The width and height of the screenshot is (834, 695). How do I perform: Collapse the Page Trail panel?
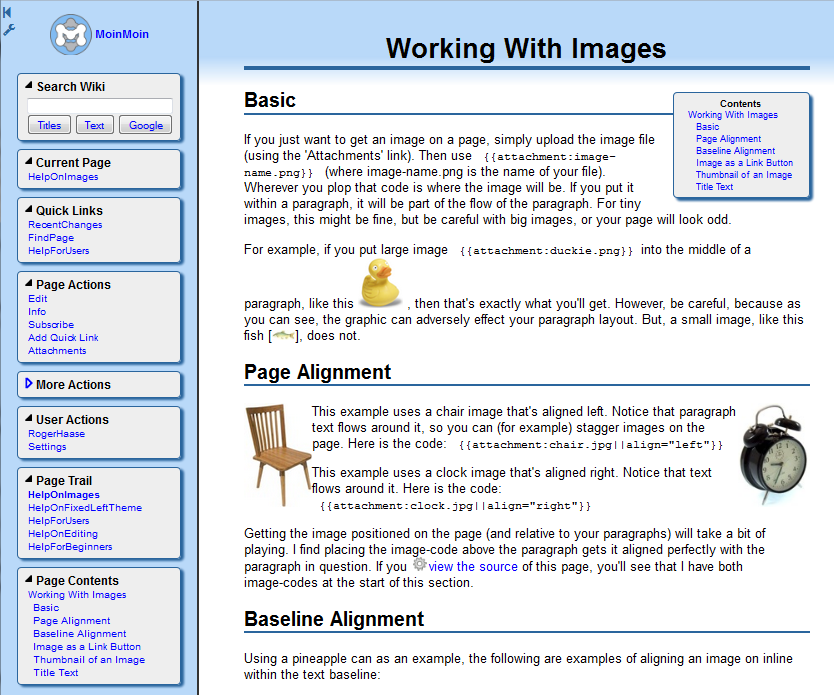click(x=28, y=480)
